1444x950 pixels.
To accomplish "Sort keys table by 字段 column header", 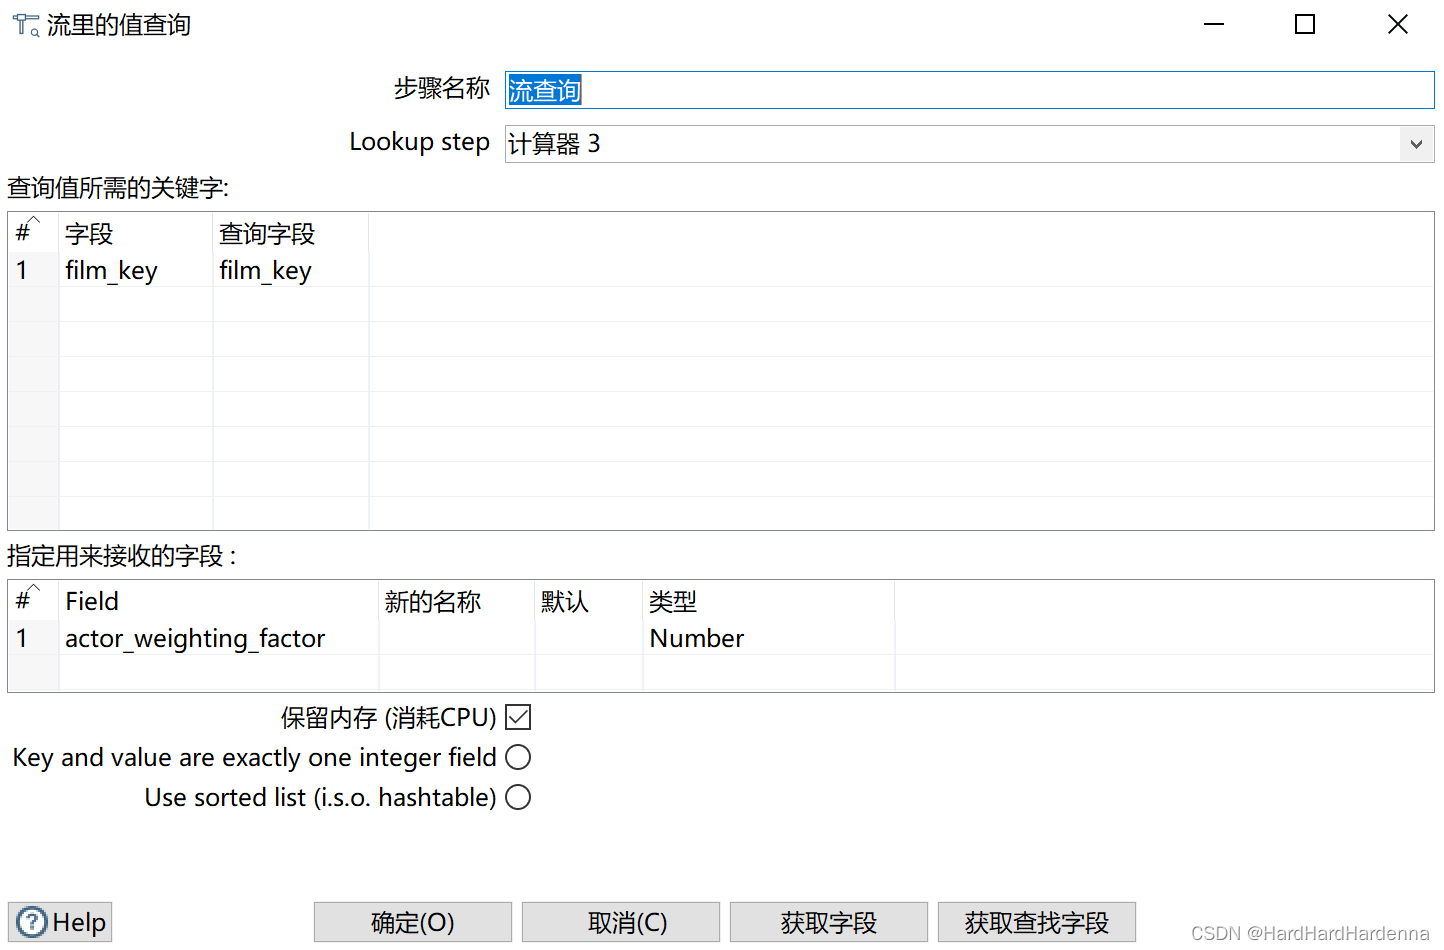I will [136, 234].
